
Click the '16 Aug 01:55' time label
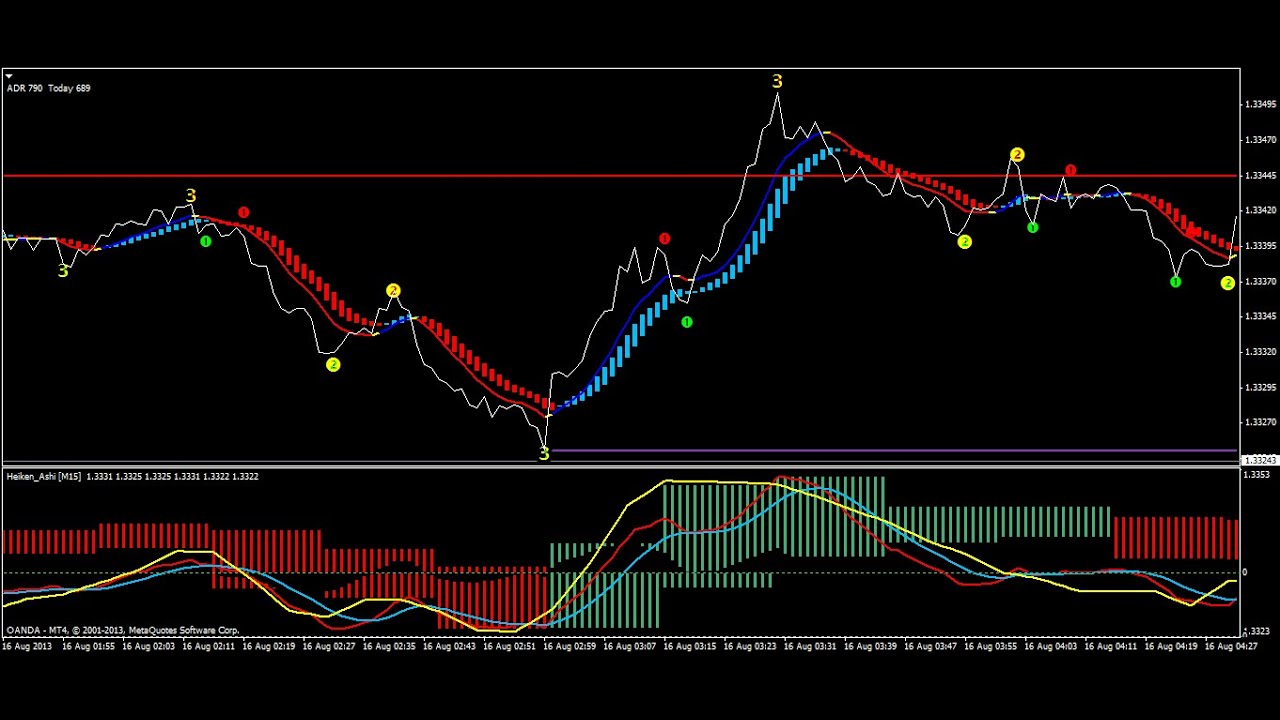(x=88, y=647)
